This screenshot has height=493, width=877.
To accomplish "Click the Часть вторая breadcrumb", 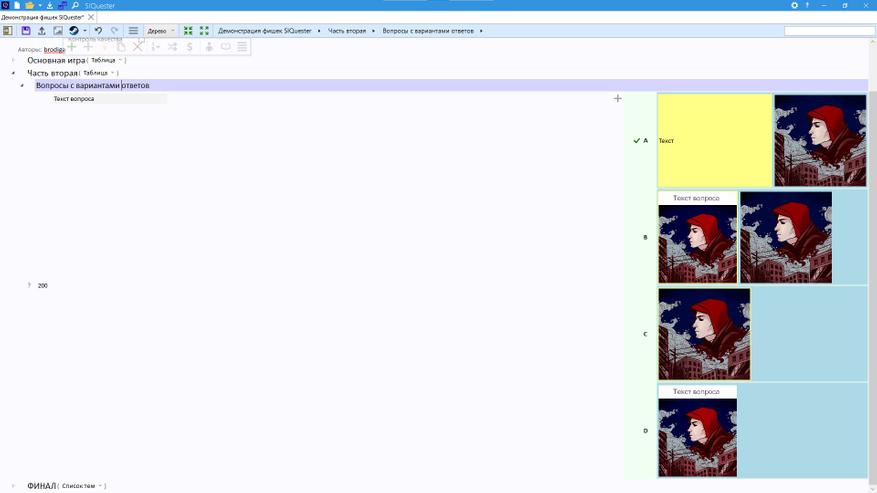I will (347, 31).
